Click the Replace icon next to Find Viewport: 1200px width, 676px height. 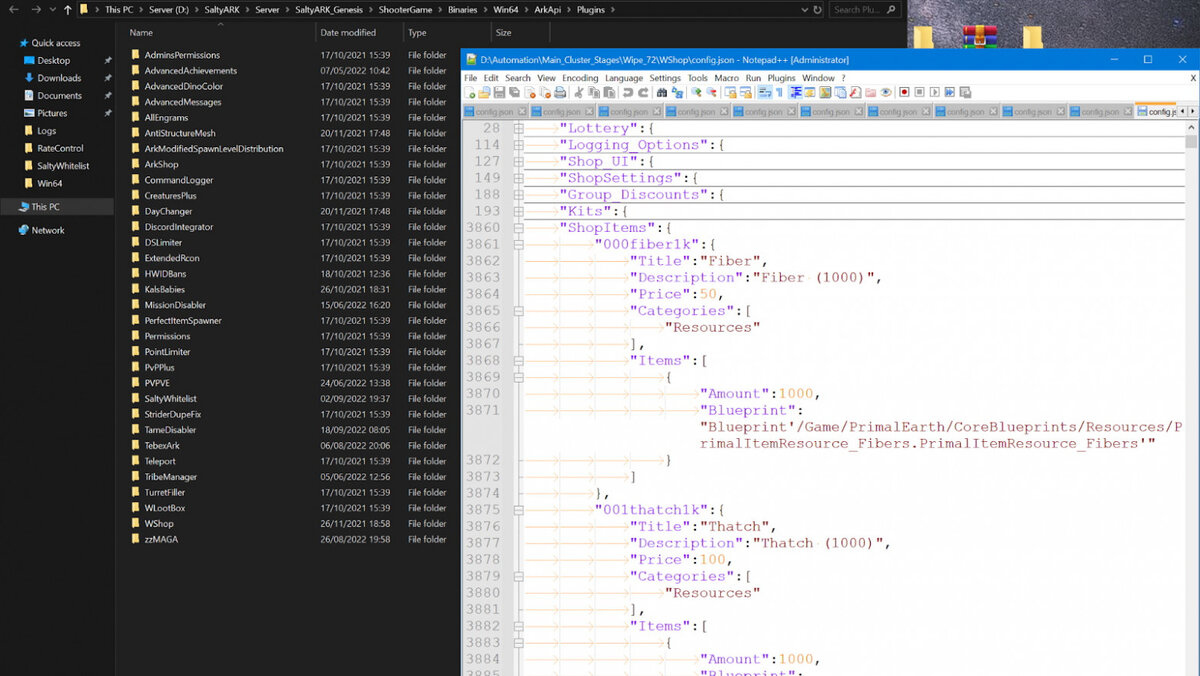(x=677, y=92)
